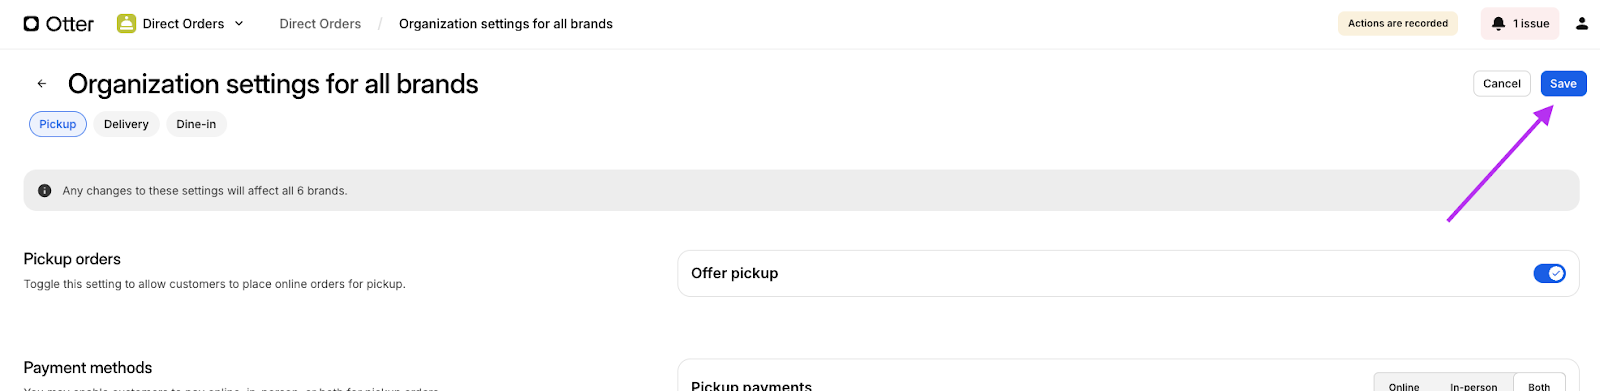The image size is (1600, 391).
Task: Open the Direct Orders breadcrumb link
Action: 320,24
